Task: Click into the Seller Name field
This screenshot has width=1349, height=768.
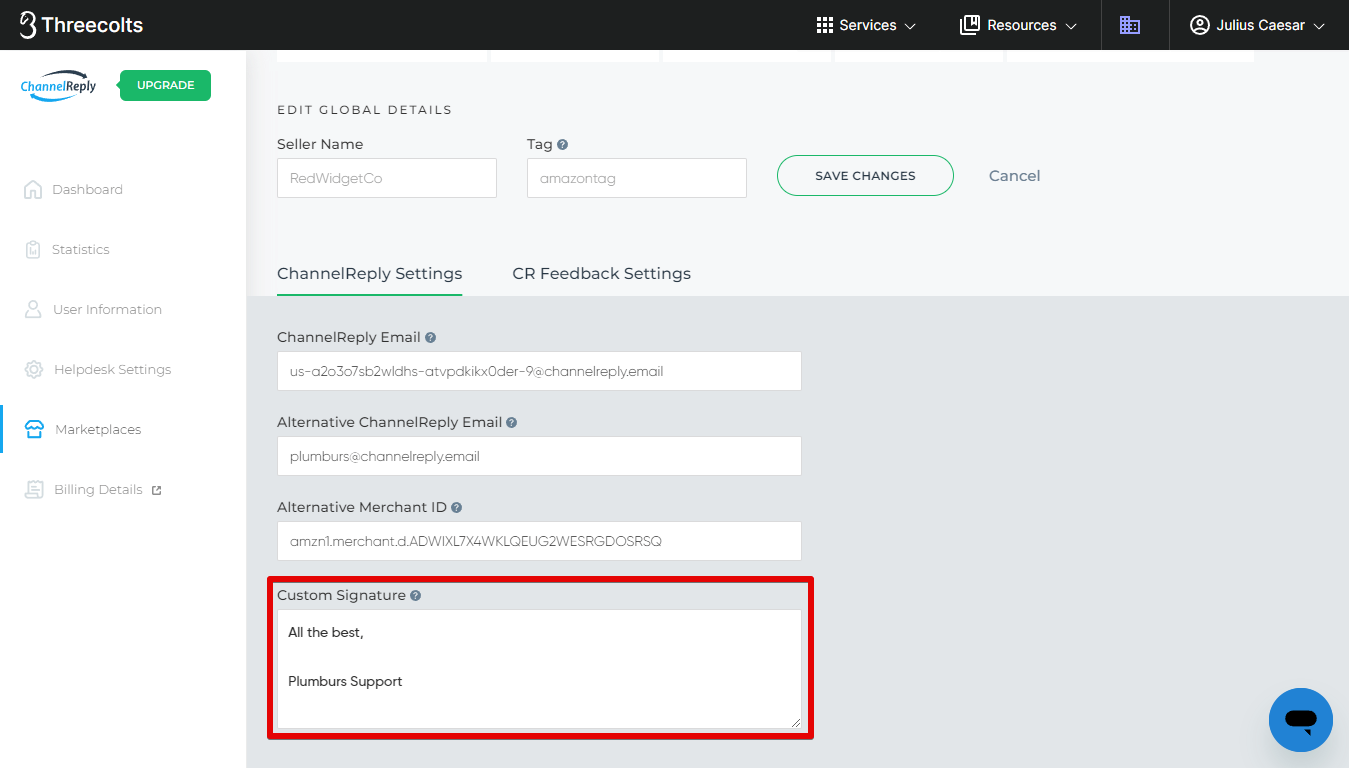Action: click(386, 178)
